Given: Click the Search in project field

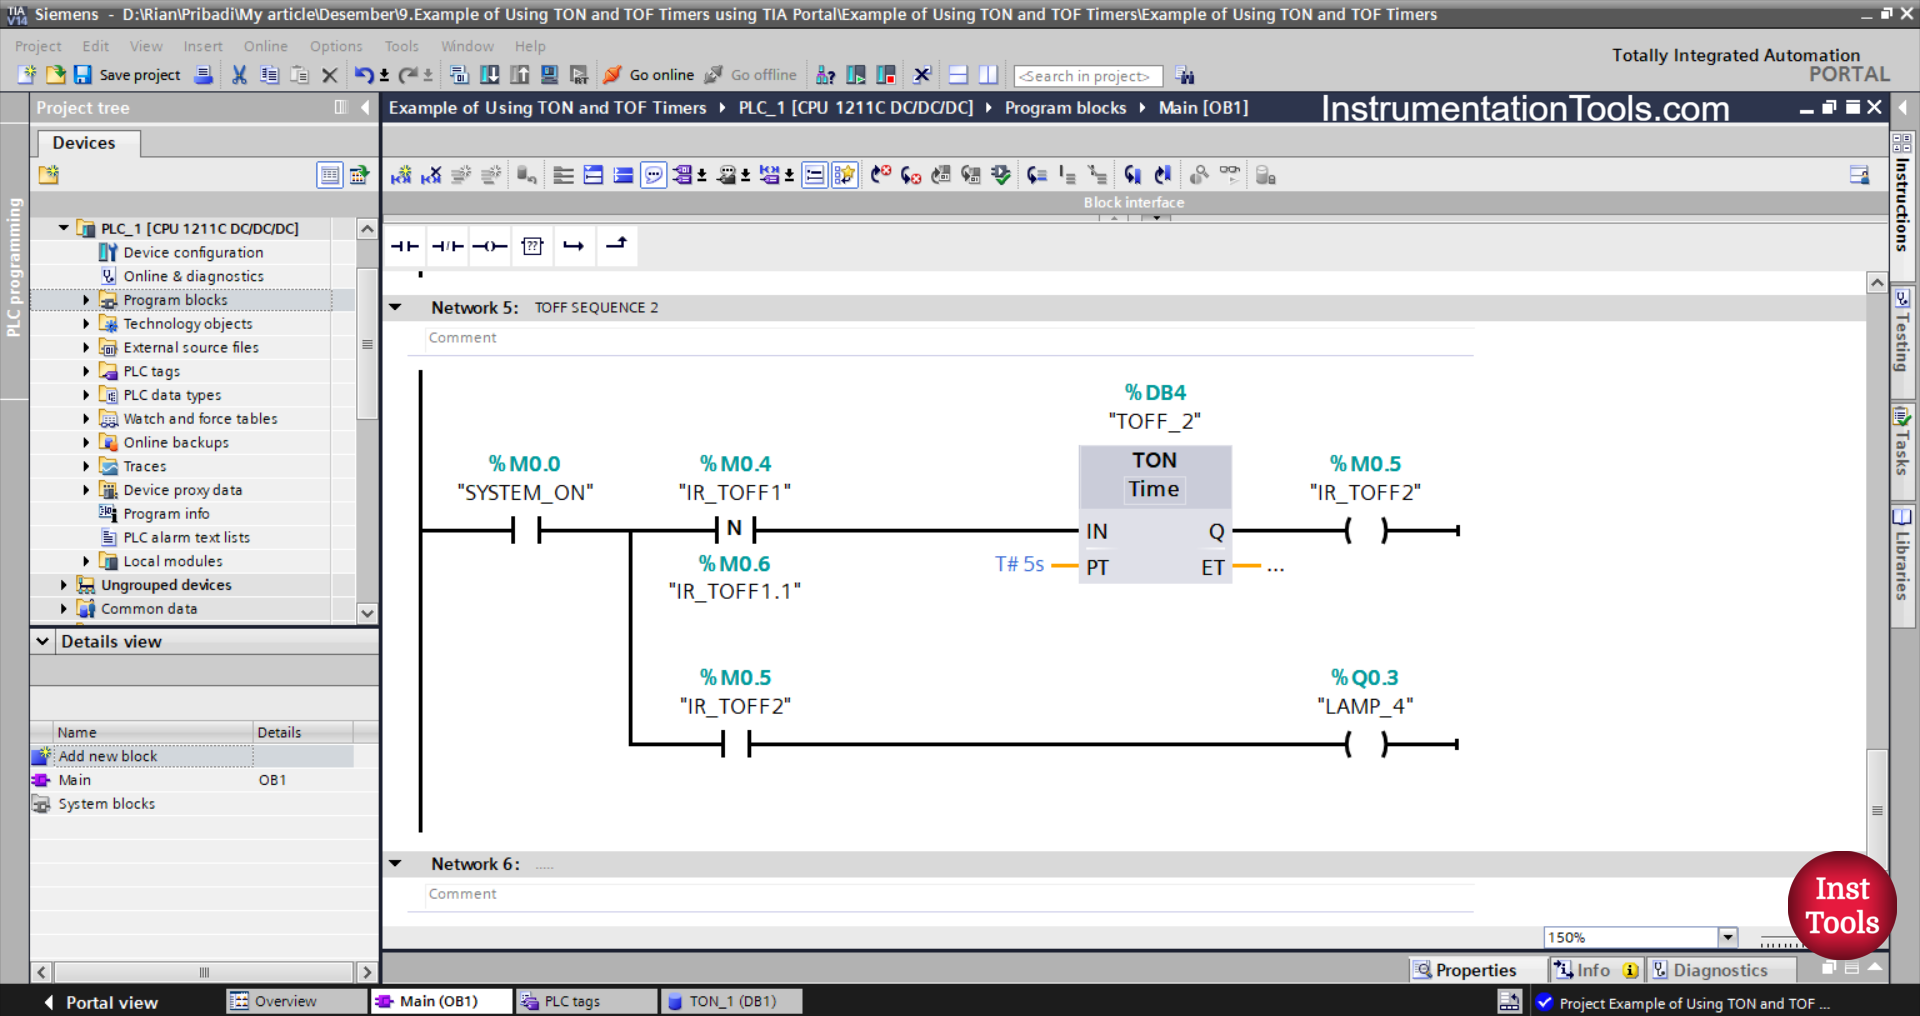Looking at the screenshot, I should click(1087, 76).
